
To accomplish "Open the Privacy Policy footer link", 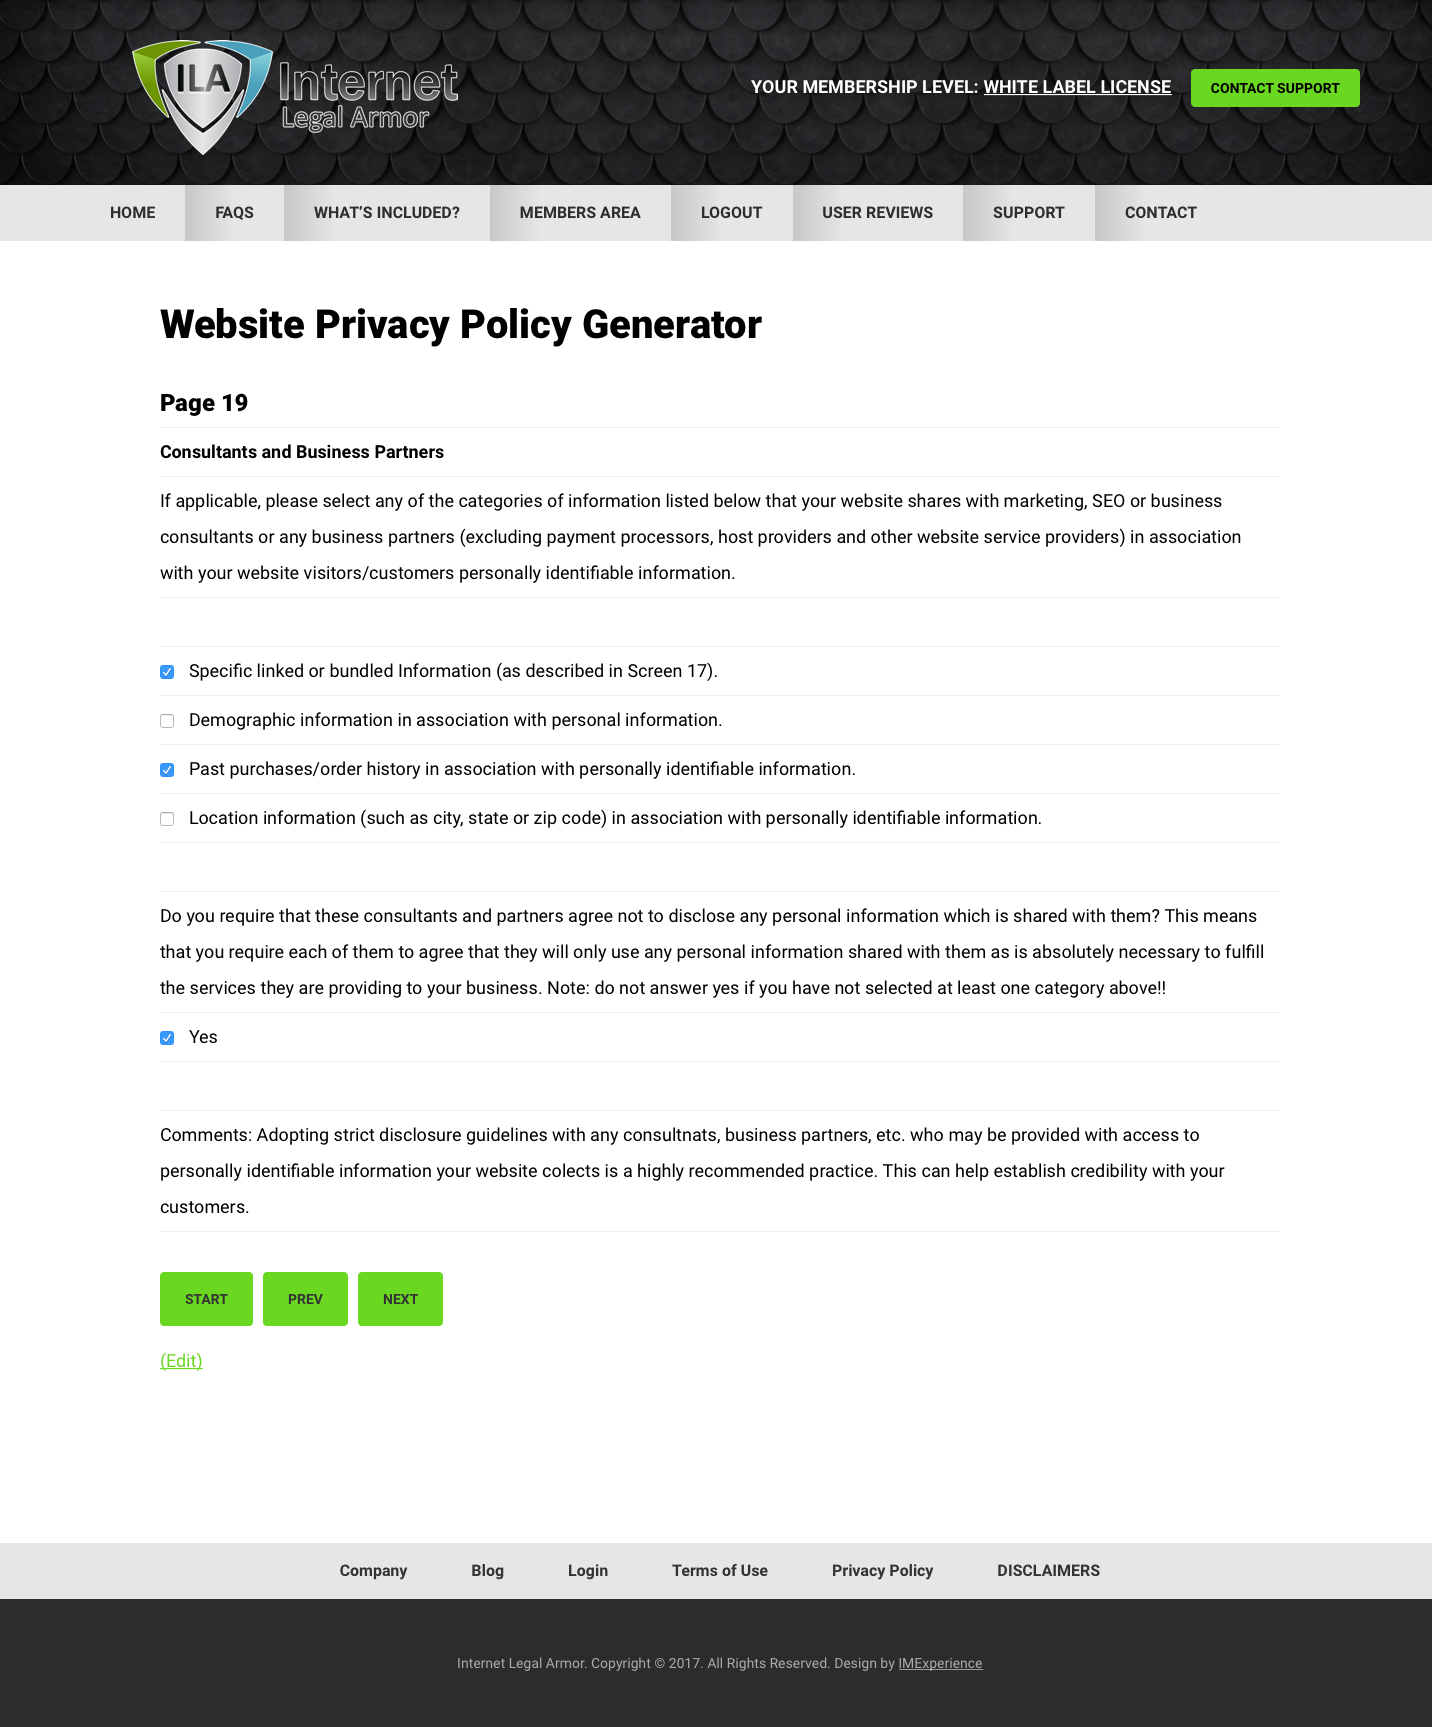I will pos(881,1570).
